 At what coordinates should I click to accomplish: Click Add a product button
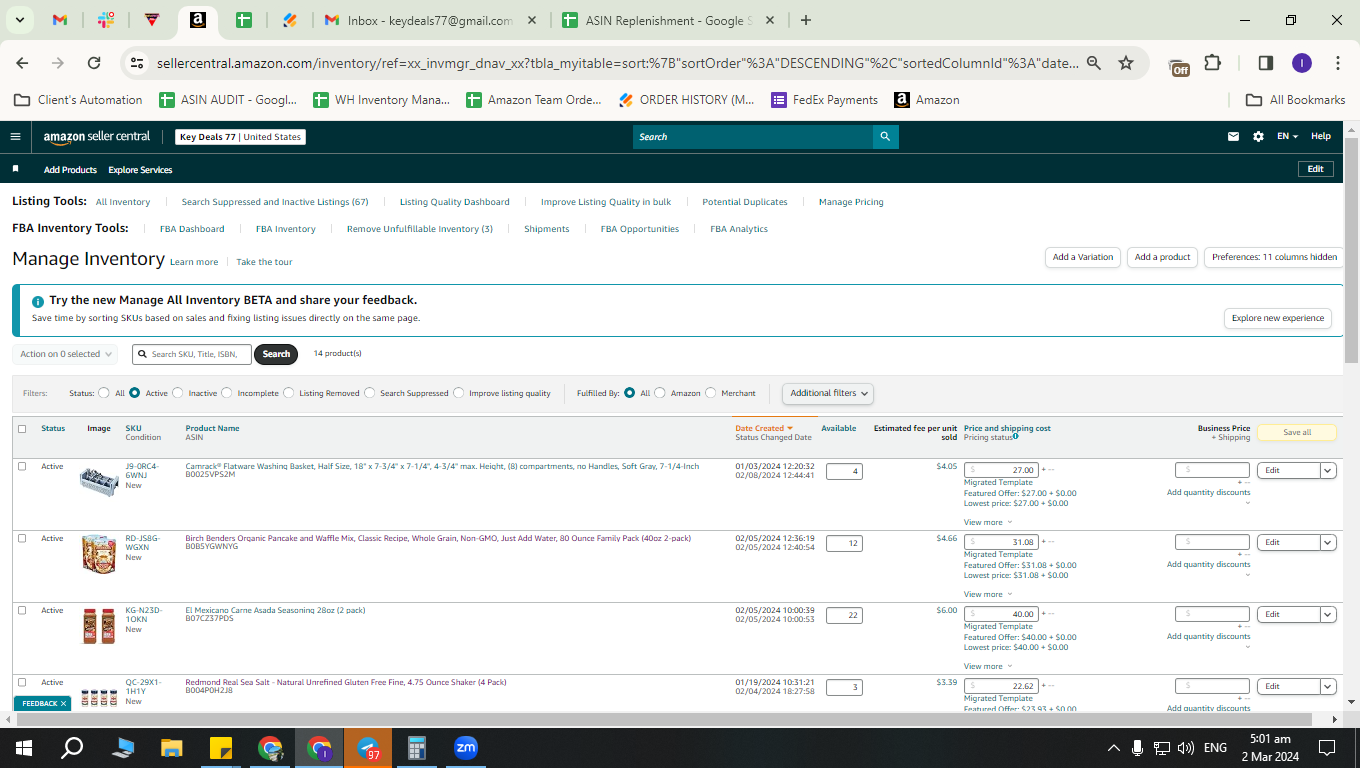tap(1163, 257)
